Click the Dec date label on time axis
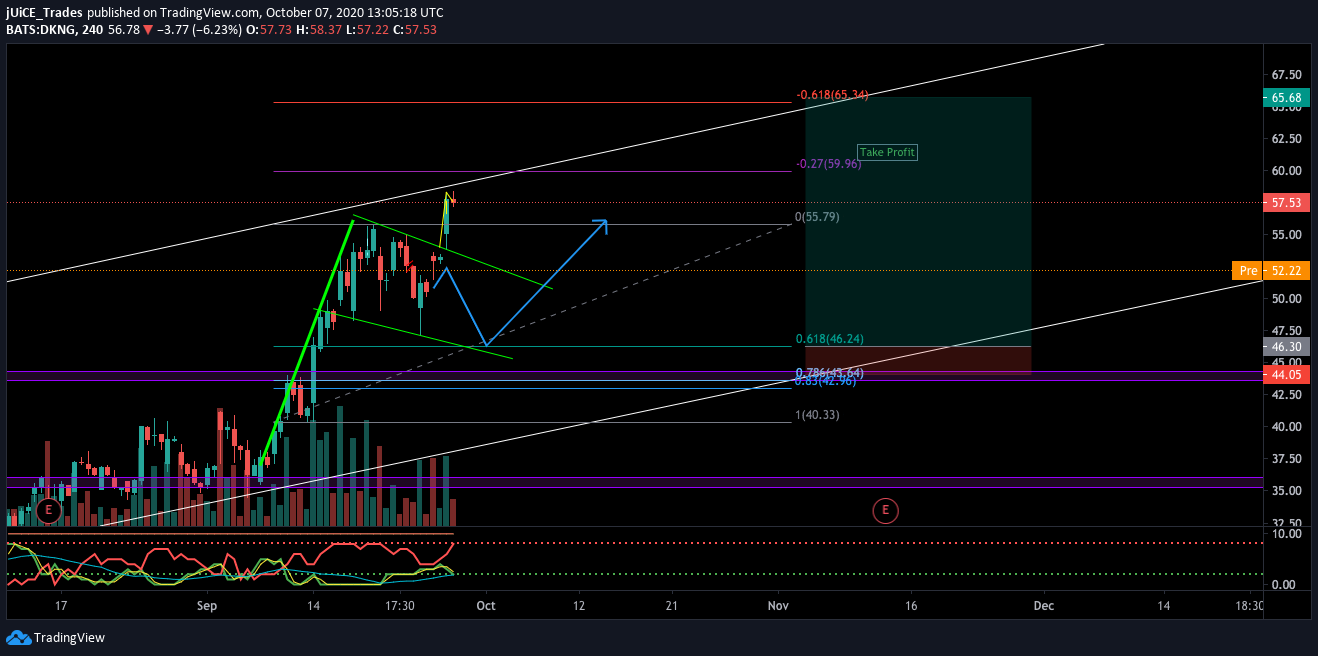 point(1044,605)
